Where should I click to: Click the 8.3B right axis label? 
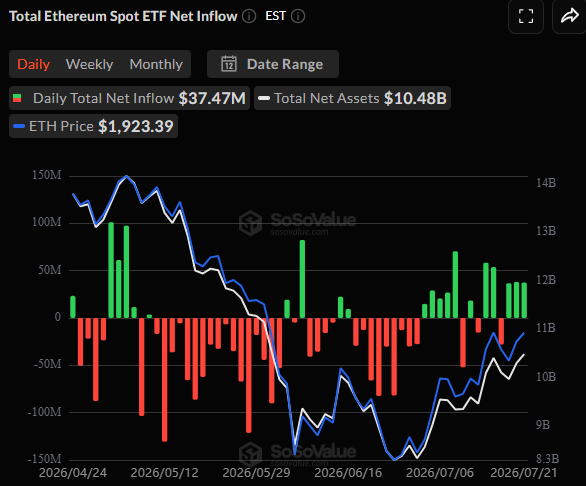pos(548,459)
